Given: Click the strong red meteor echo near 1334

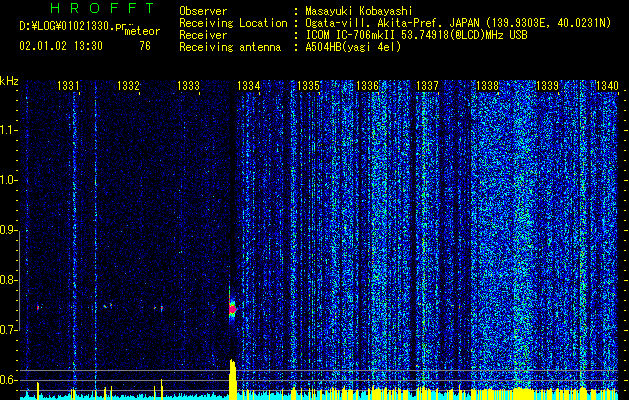Looking at the screenshot, I should 232,309.
